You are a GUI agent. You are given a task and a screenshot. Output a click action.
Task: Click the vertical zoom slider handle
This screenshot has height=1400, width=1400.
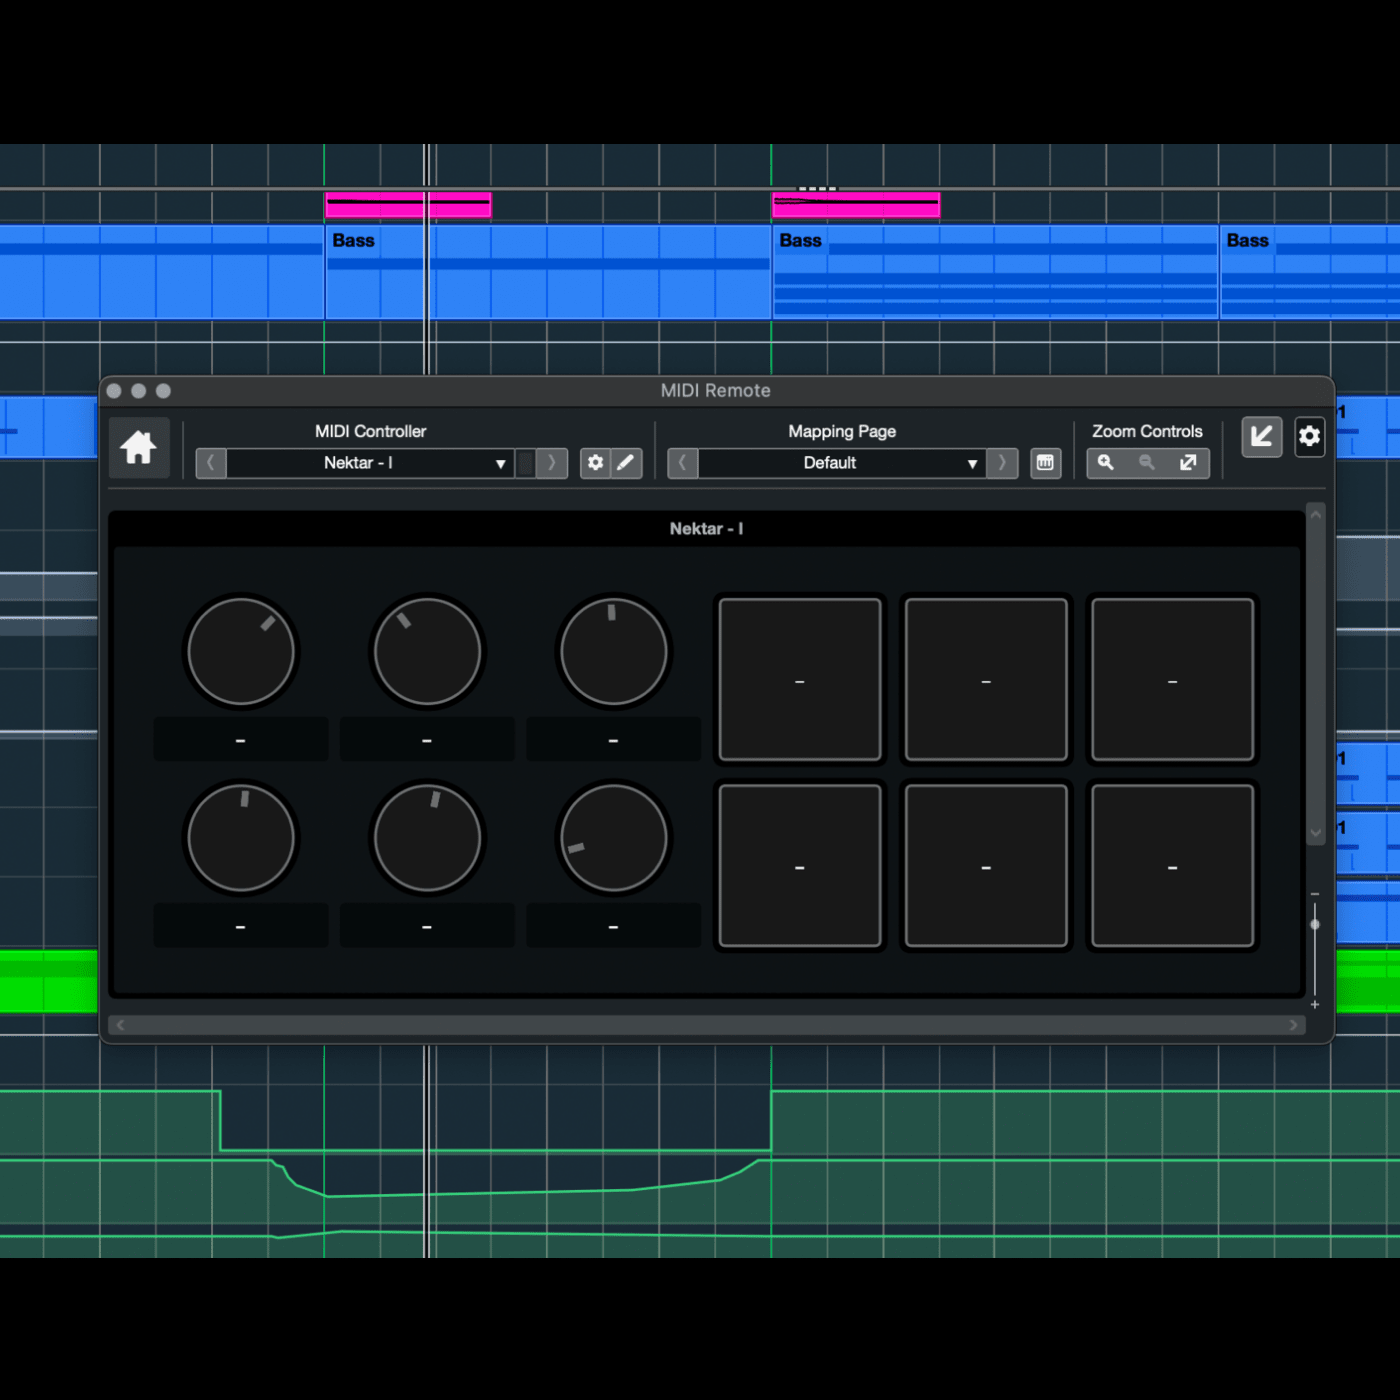click(x=1315, y=925)
